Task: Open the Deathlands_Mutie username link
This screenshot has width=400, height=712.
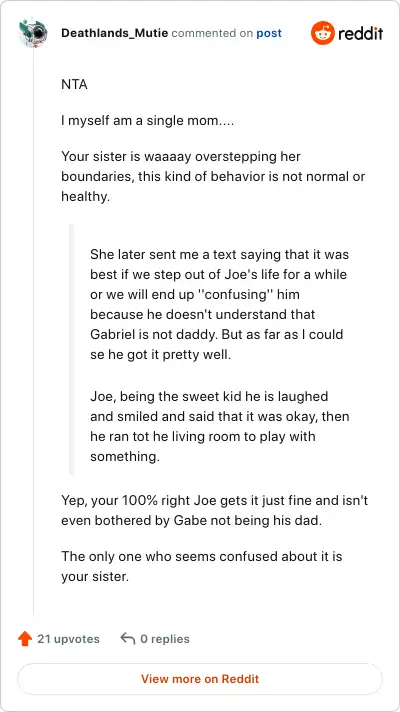Action: tap(114, 33)
